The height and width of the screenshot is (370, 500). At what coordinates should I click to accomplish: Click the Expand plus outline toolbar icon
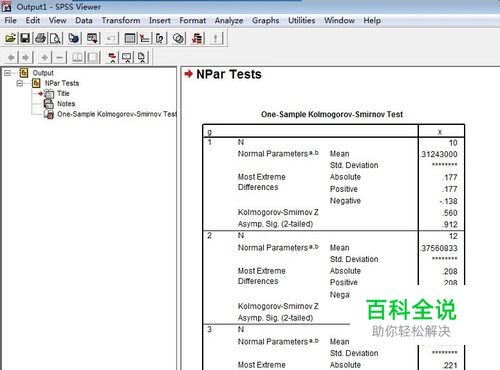(44, 58)
